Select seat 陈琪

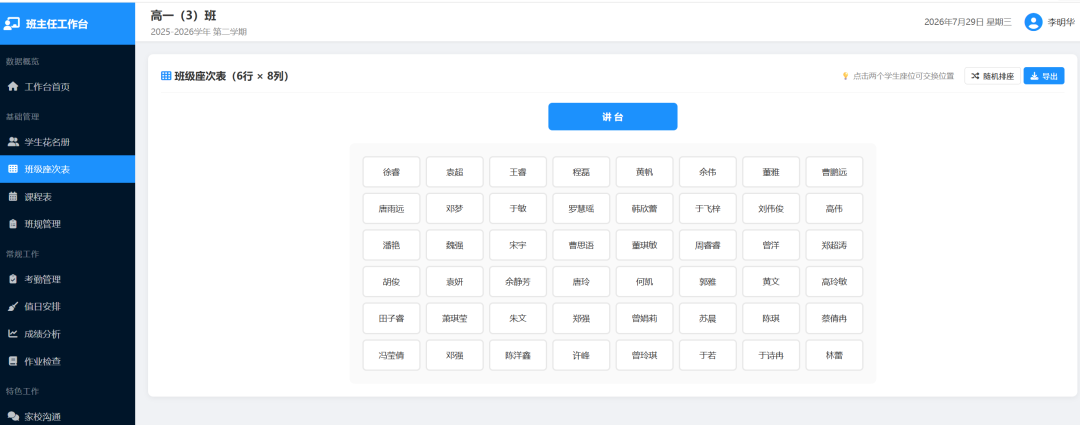click(771, 319)
